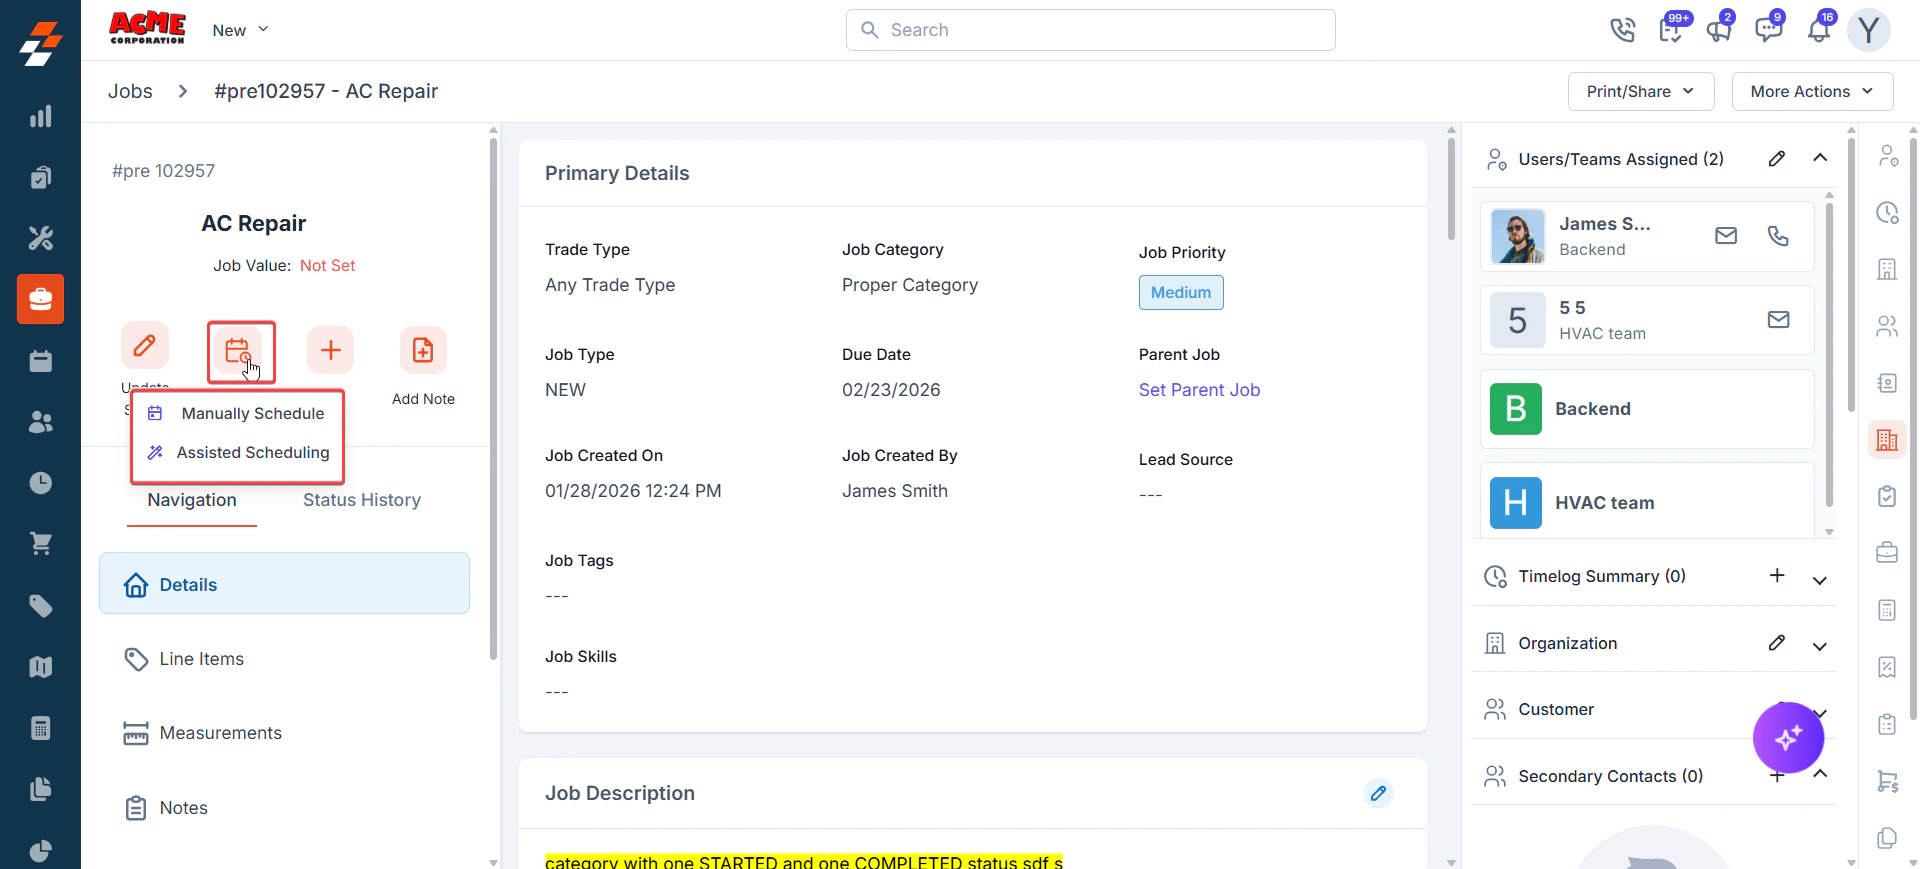Add a timelog via plus icon
This screenshot has width=1920, height=869.
tap(1777, 575)
